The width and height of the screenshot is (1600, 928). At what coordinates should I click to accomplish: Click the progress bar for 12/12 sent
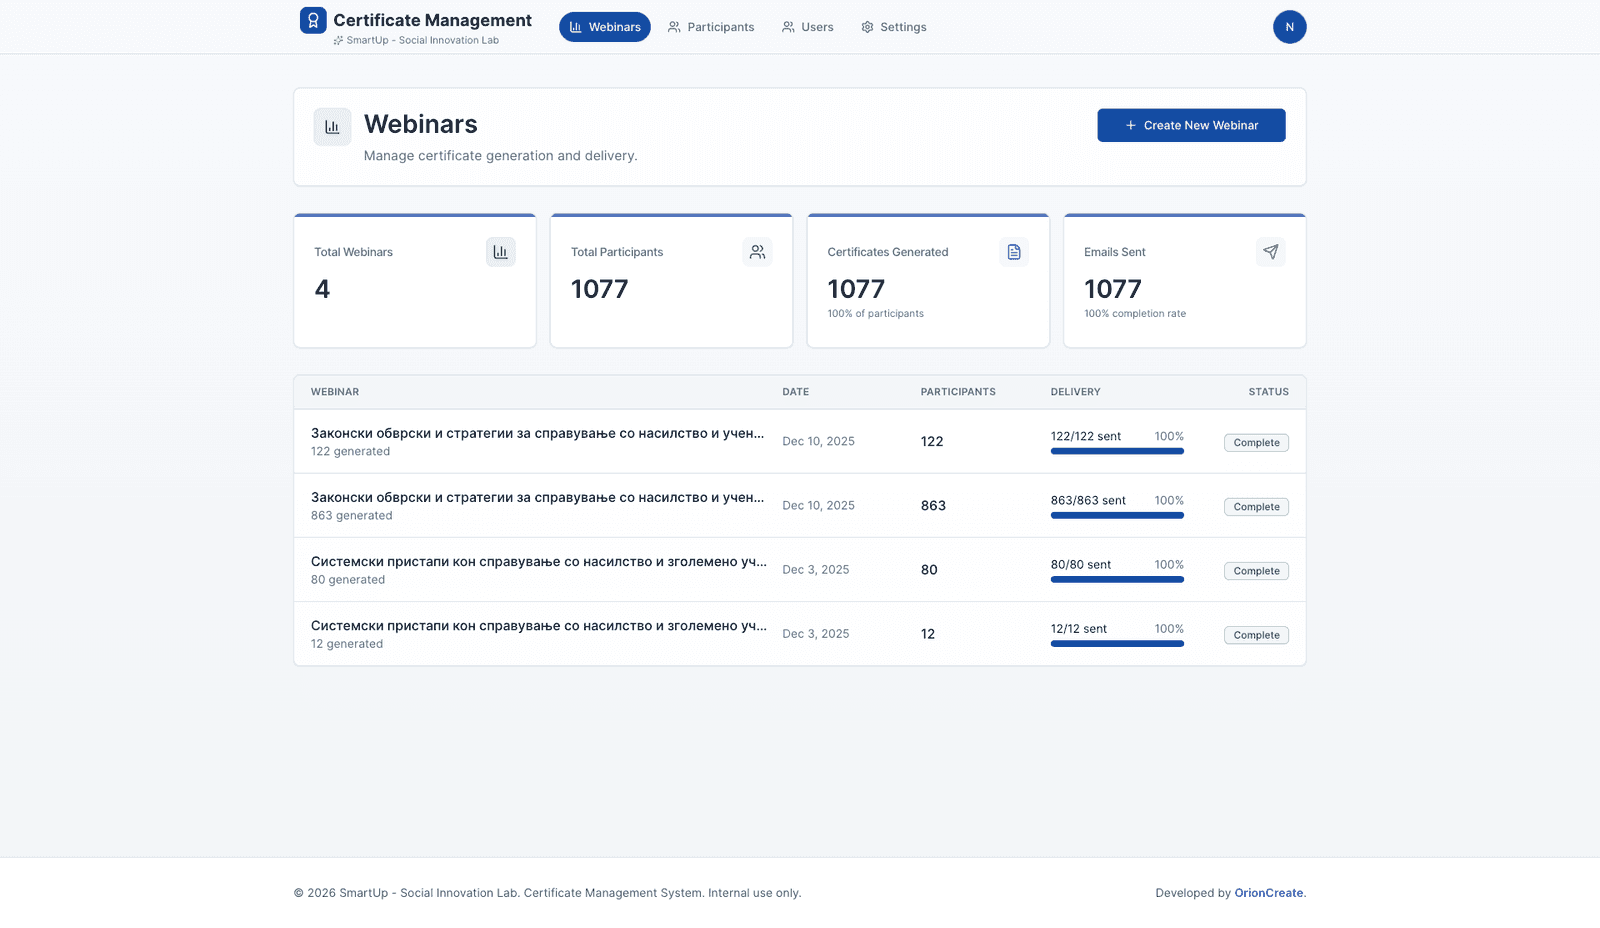coord(1117,643)
